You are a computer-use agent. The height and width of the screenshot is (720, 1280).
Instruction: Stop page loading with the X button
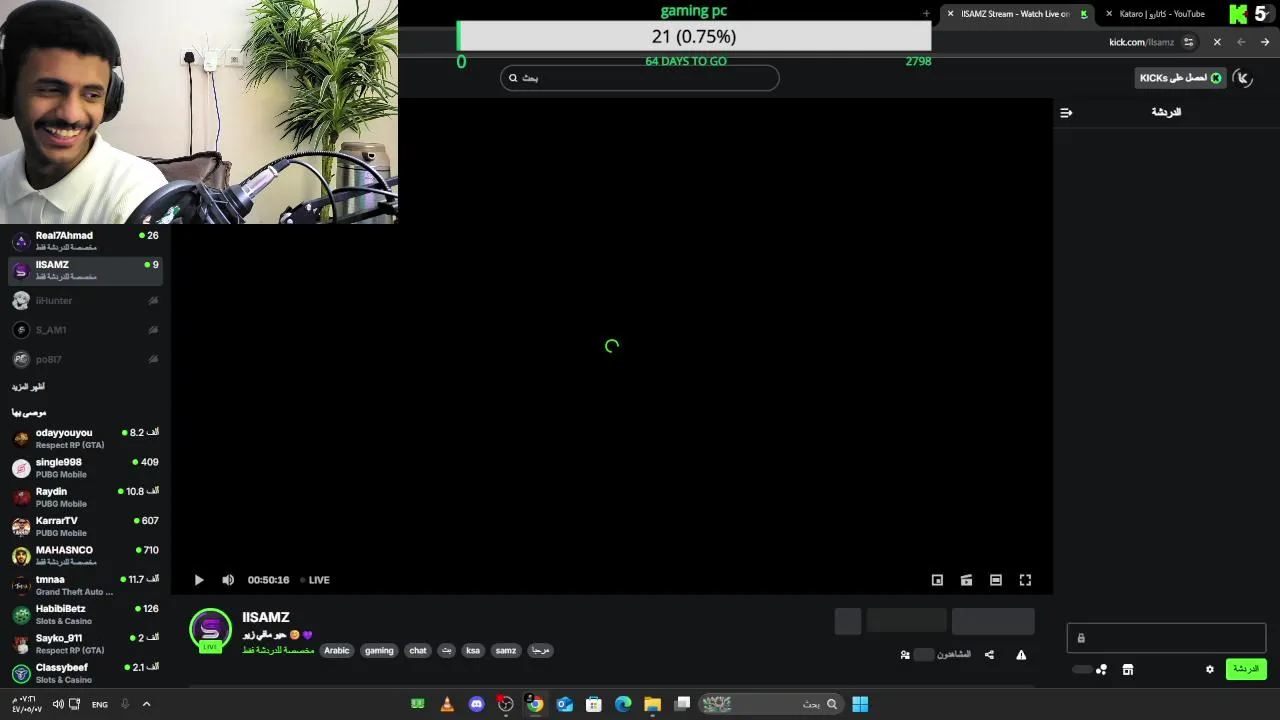point(1217,42)
